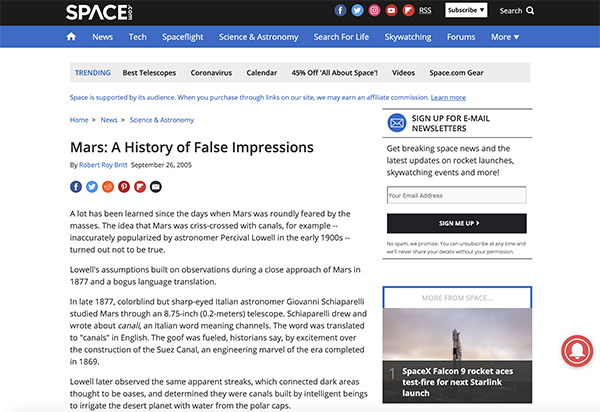The image size is (600, 412).
Task: Click the Learn more affiliate link
Action: point(448,97)
